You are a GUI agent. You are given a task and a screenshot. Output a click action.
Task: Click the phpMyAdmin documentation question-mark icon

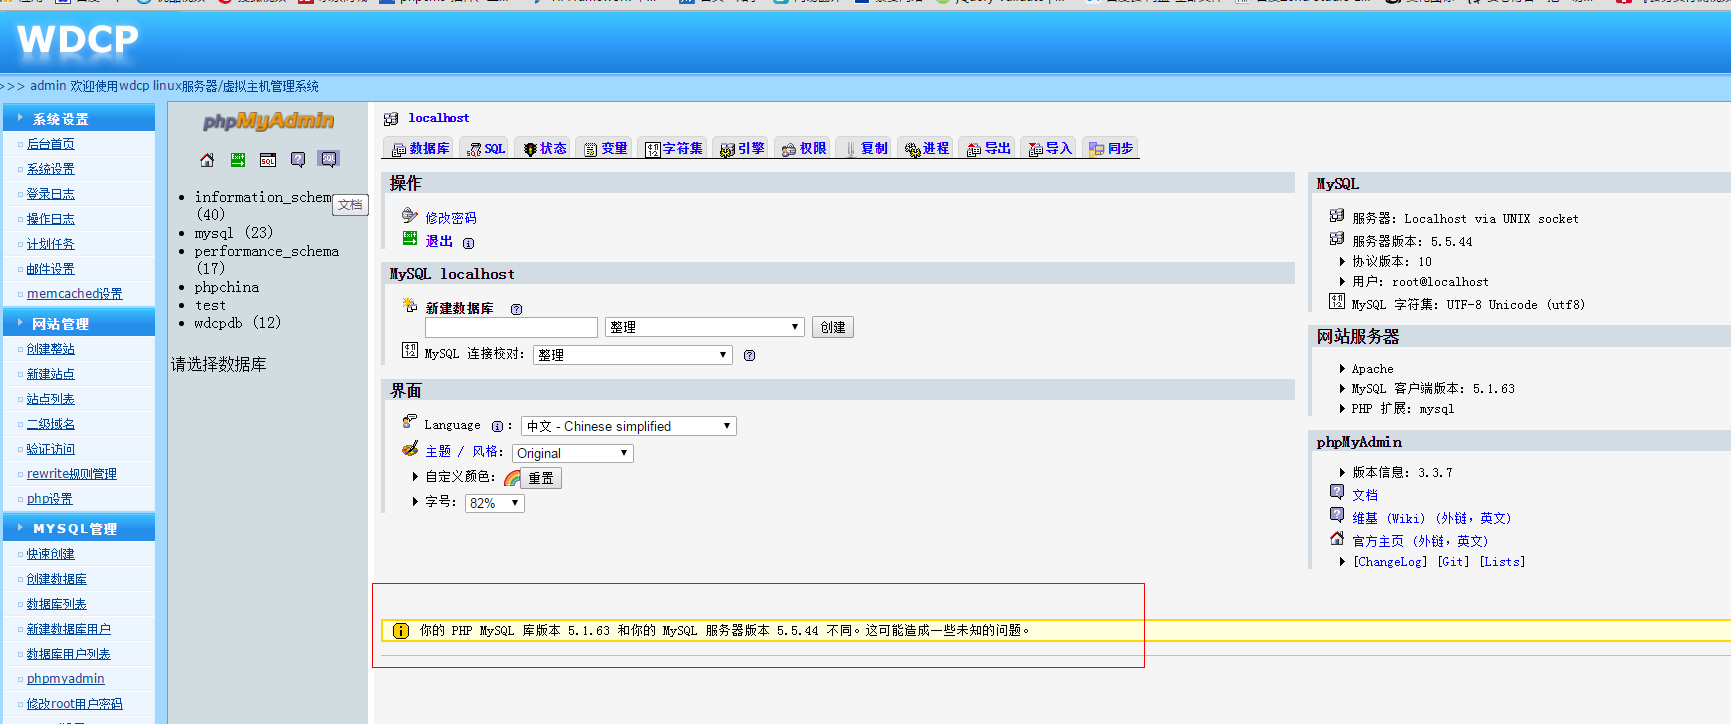[298, 160]
